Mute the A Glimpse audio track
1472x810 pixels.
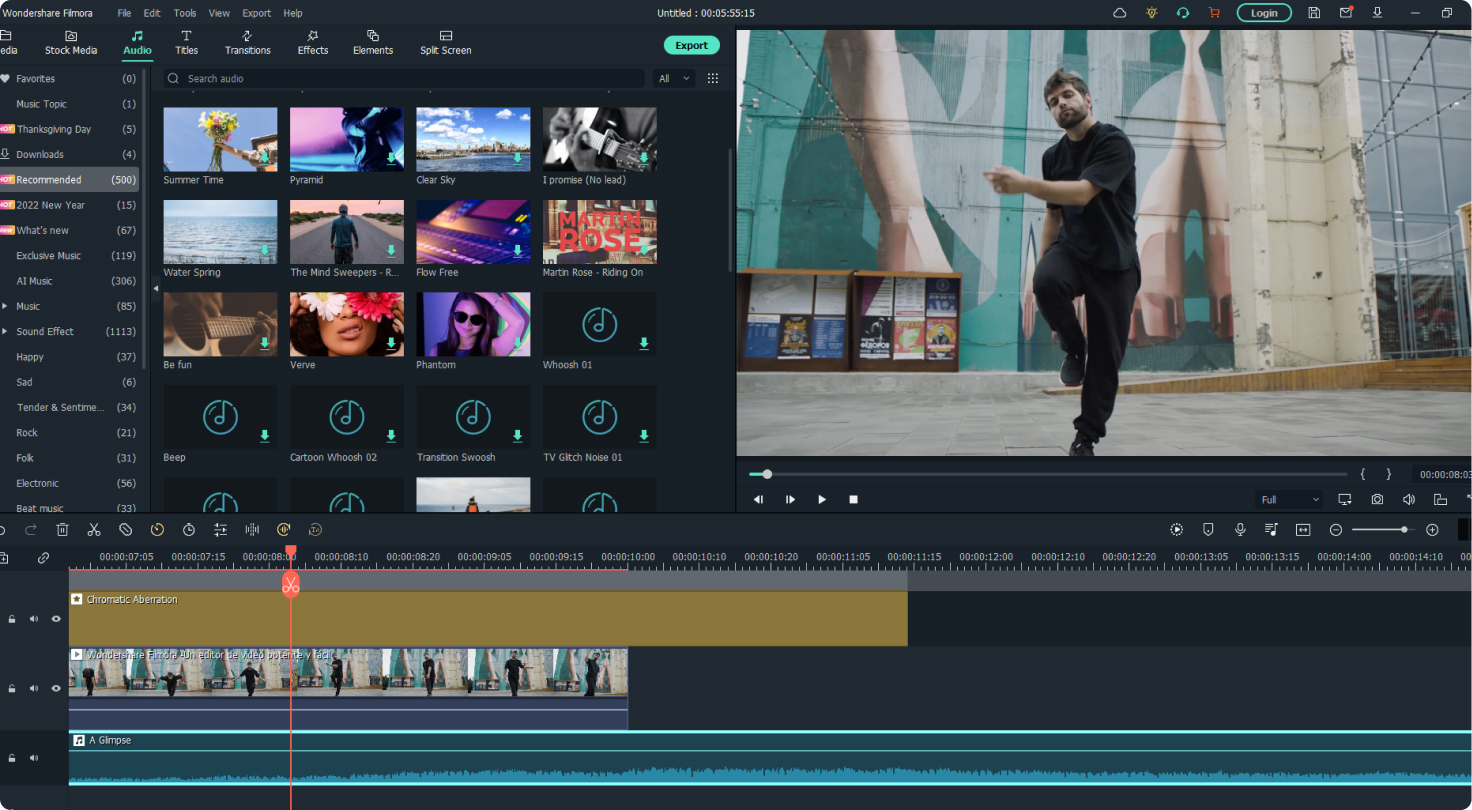tap(34, 758)
